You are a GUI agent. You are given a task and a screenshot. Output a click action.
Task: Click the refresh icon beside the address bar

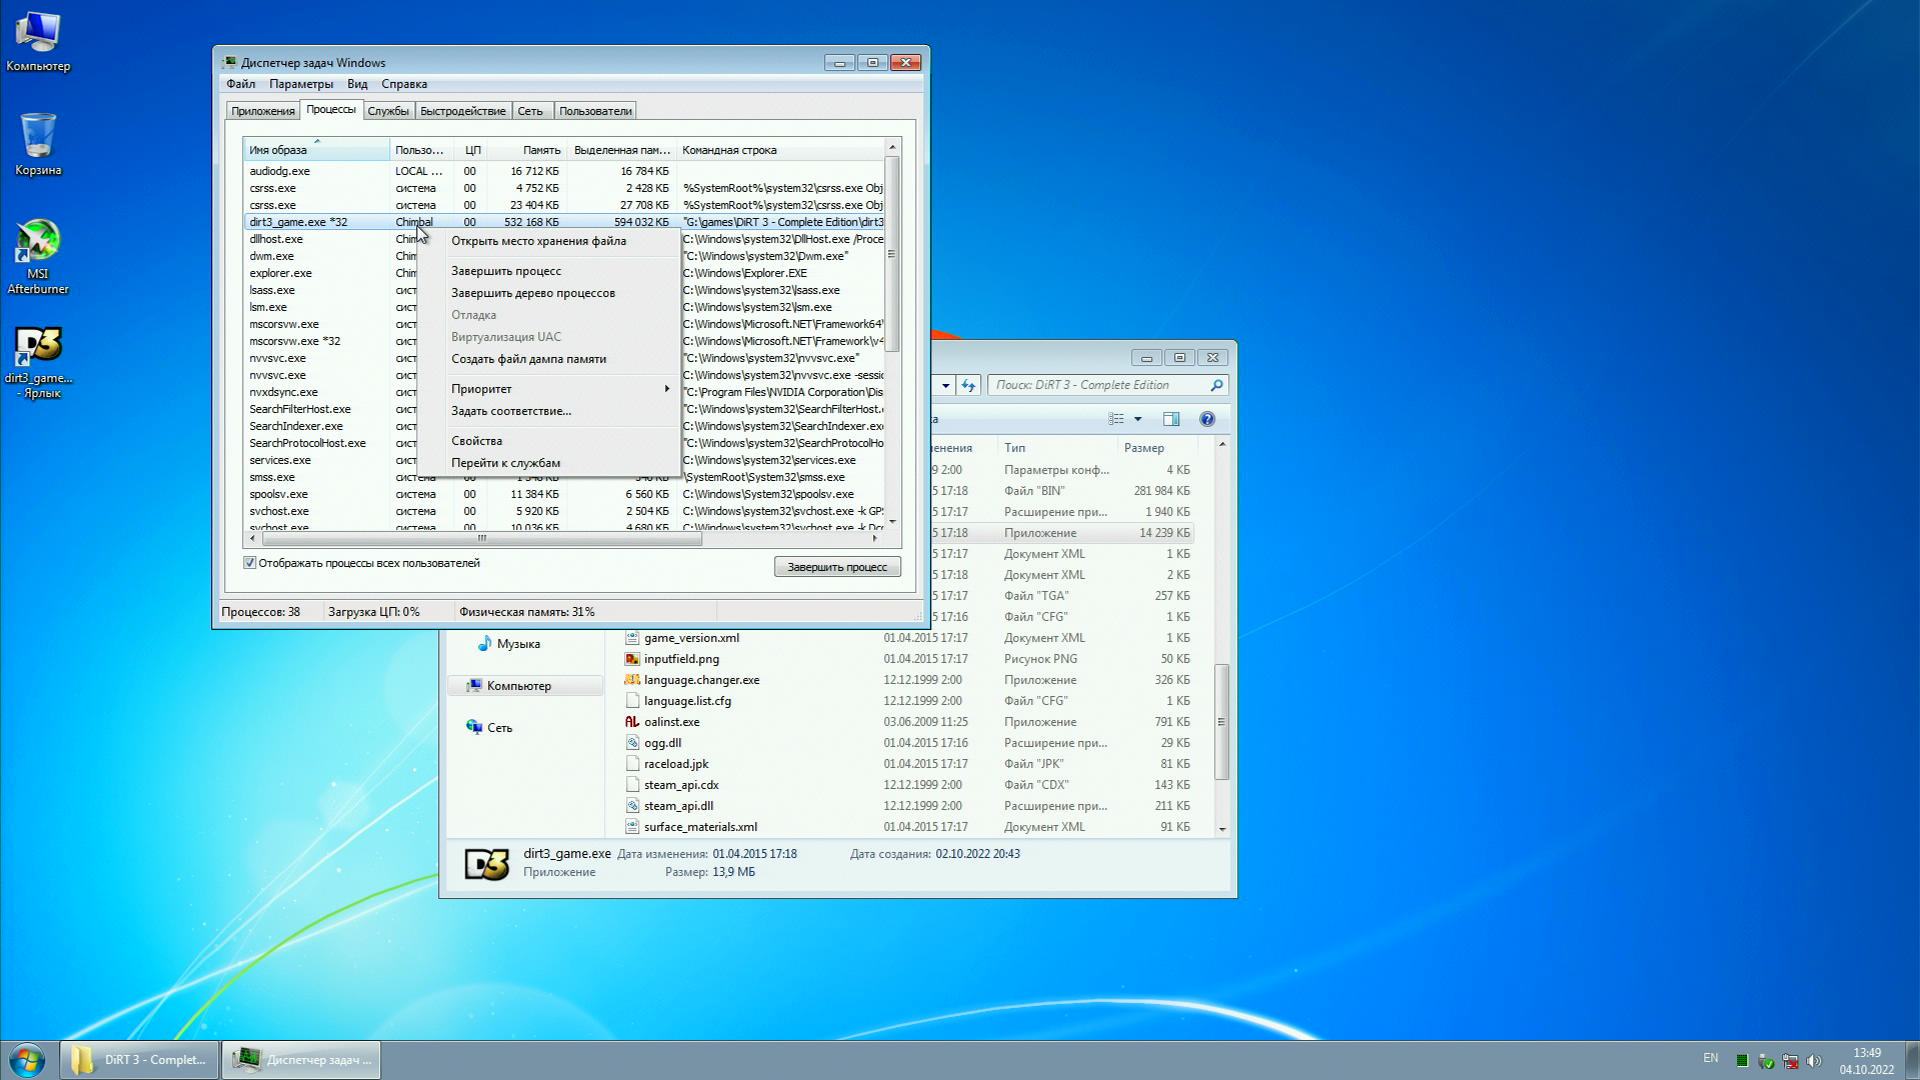point(968,385)
